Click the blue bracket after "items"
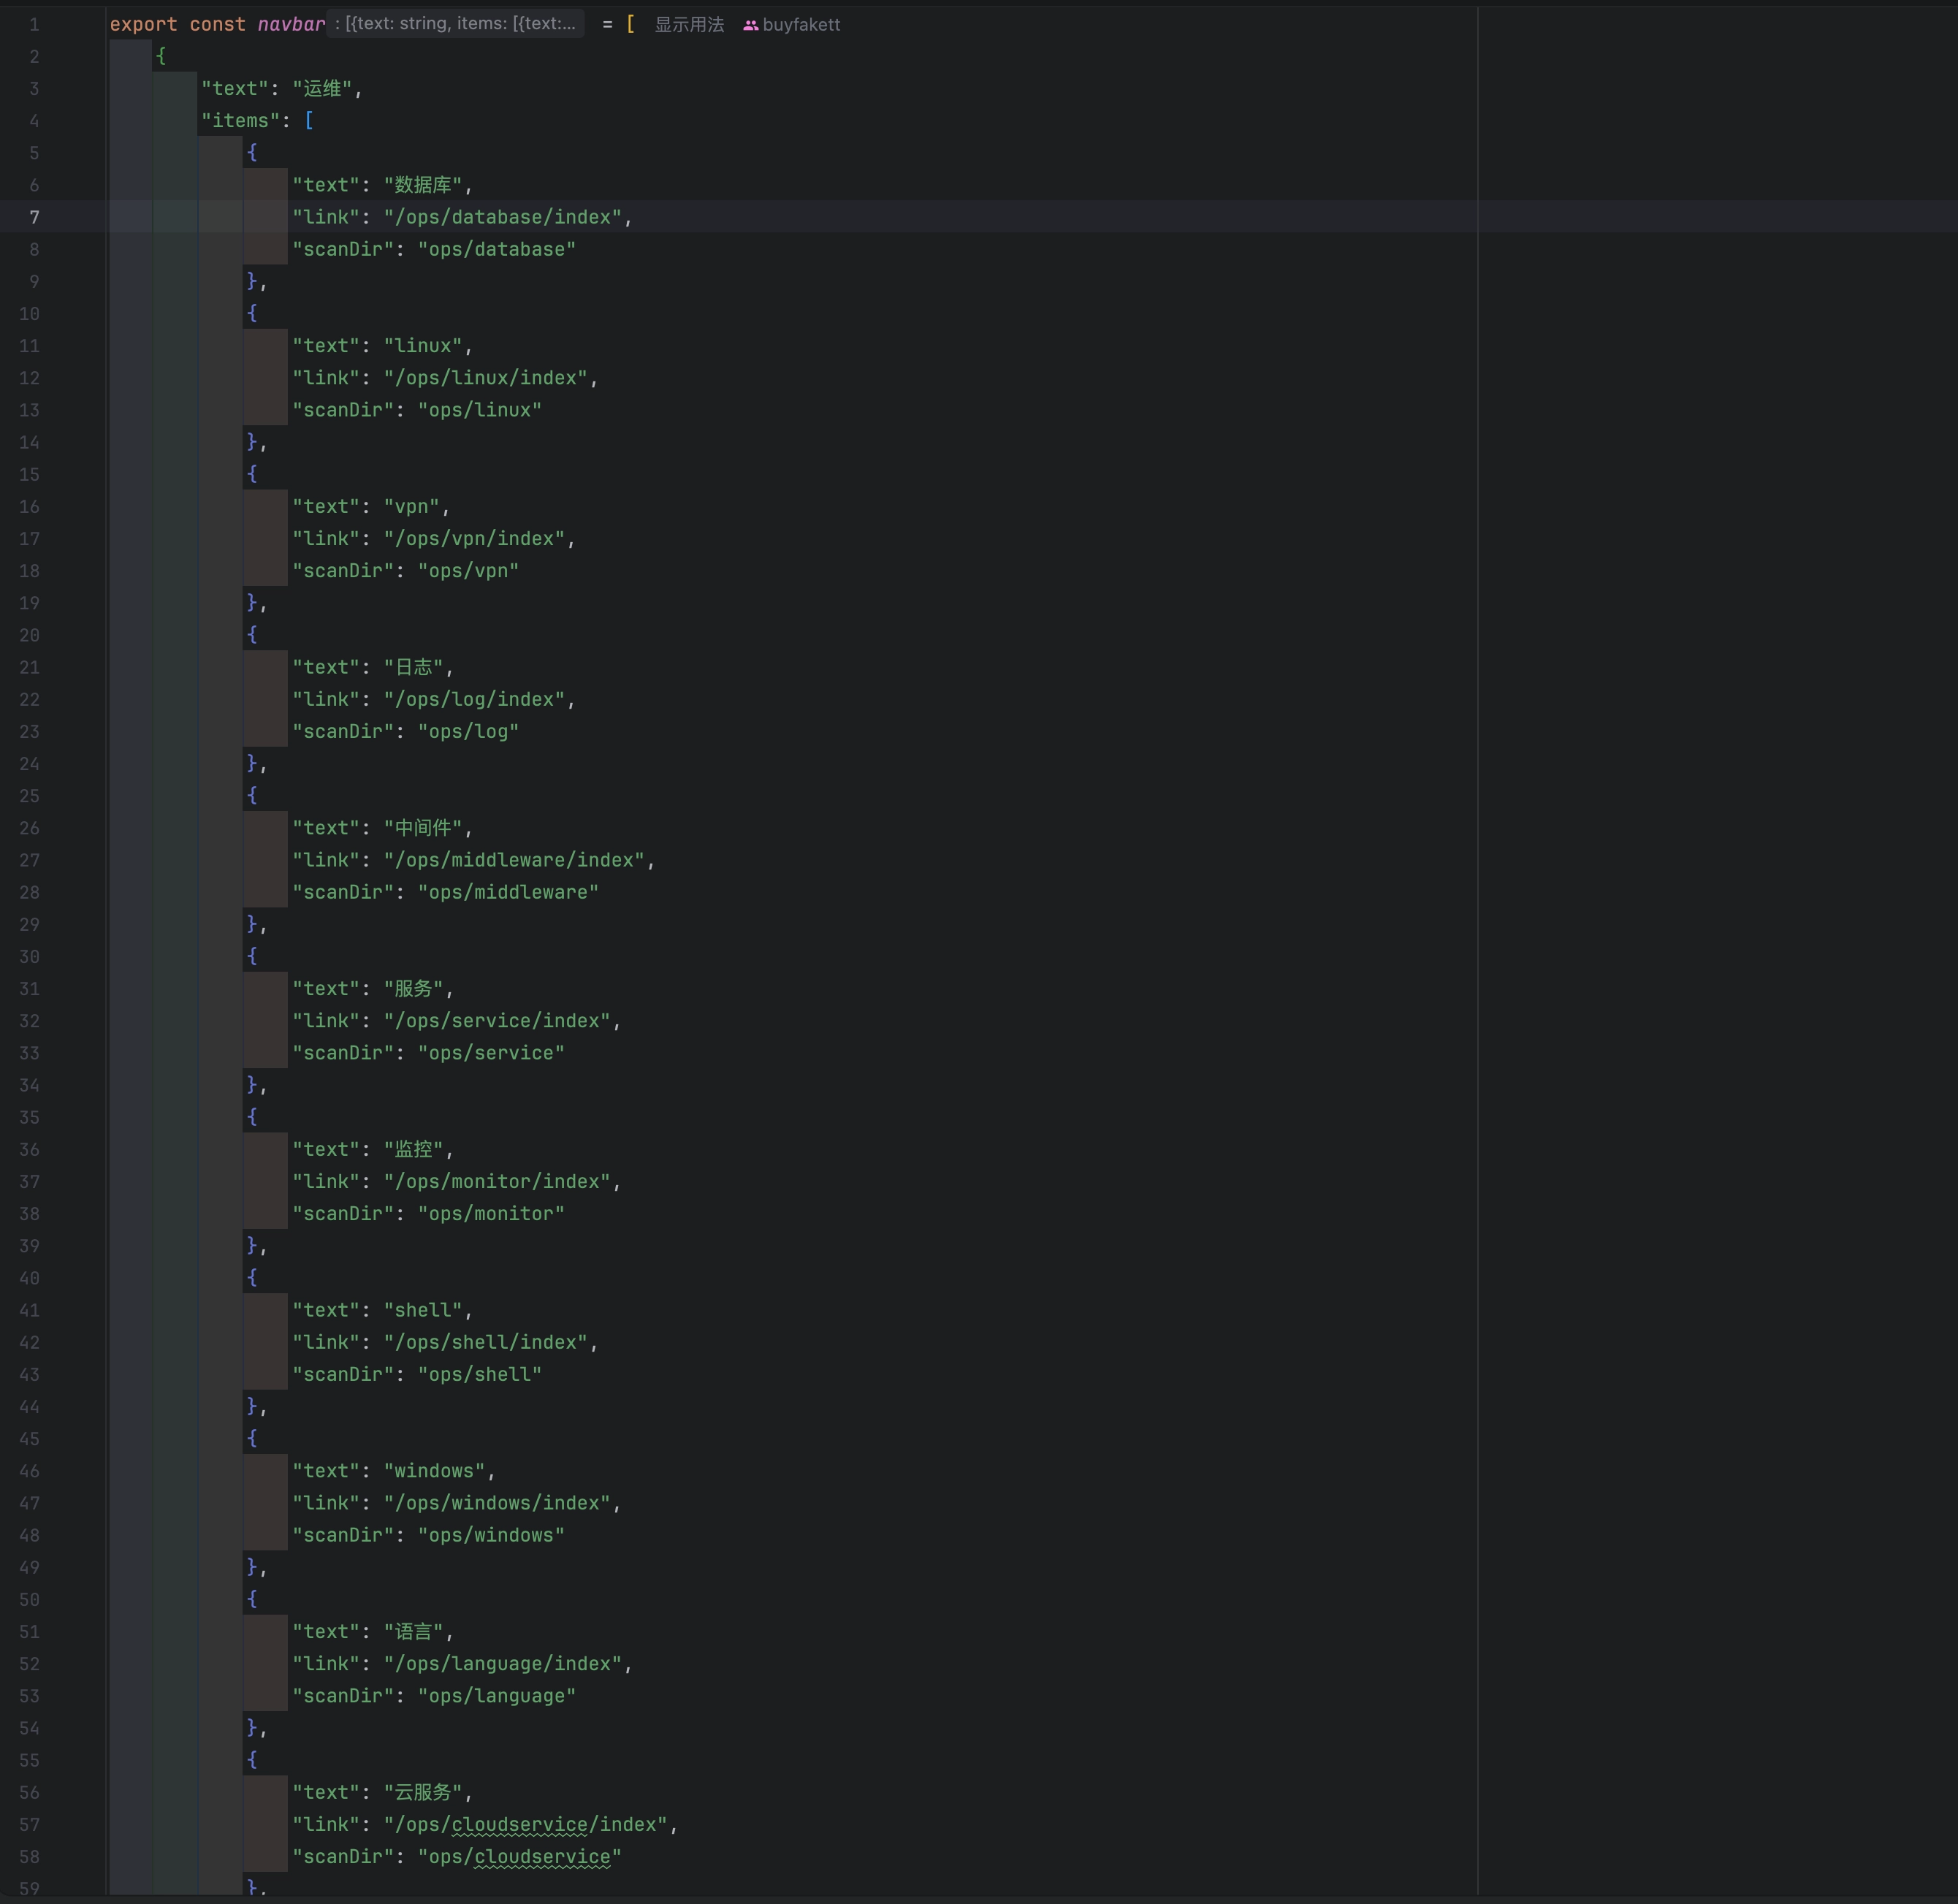Image resolution: width=1958 pixels, height=1904 pixels. (309, 121)
